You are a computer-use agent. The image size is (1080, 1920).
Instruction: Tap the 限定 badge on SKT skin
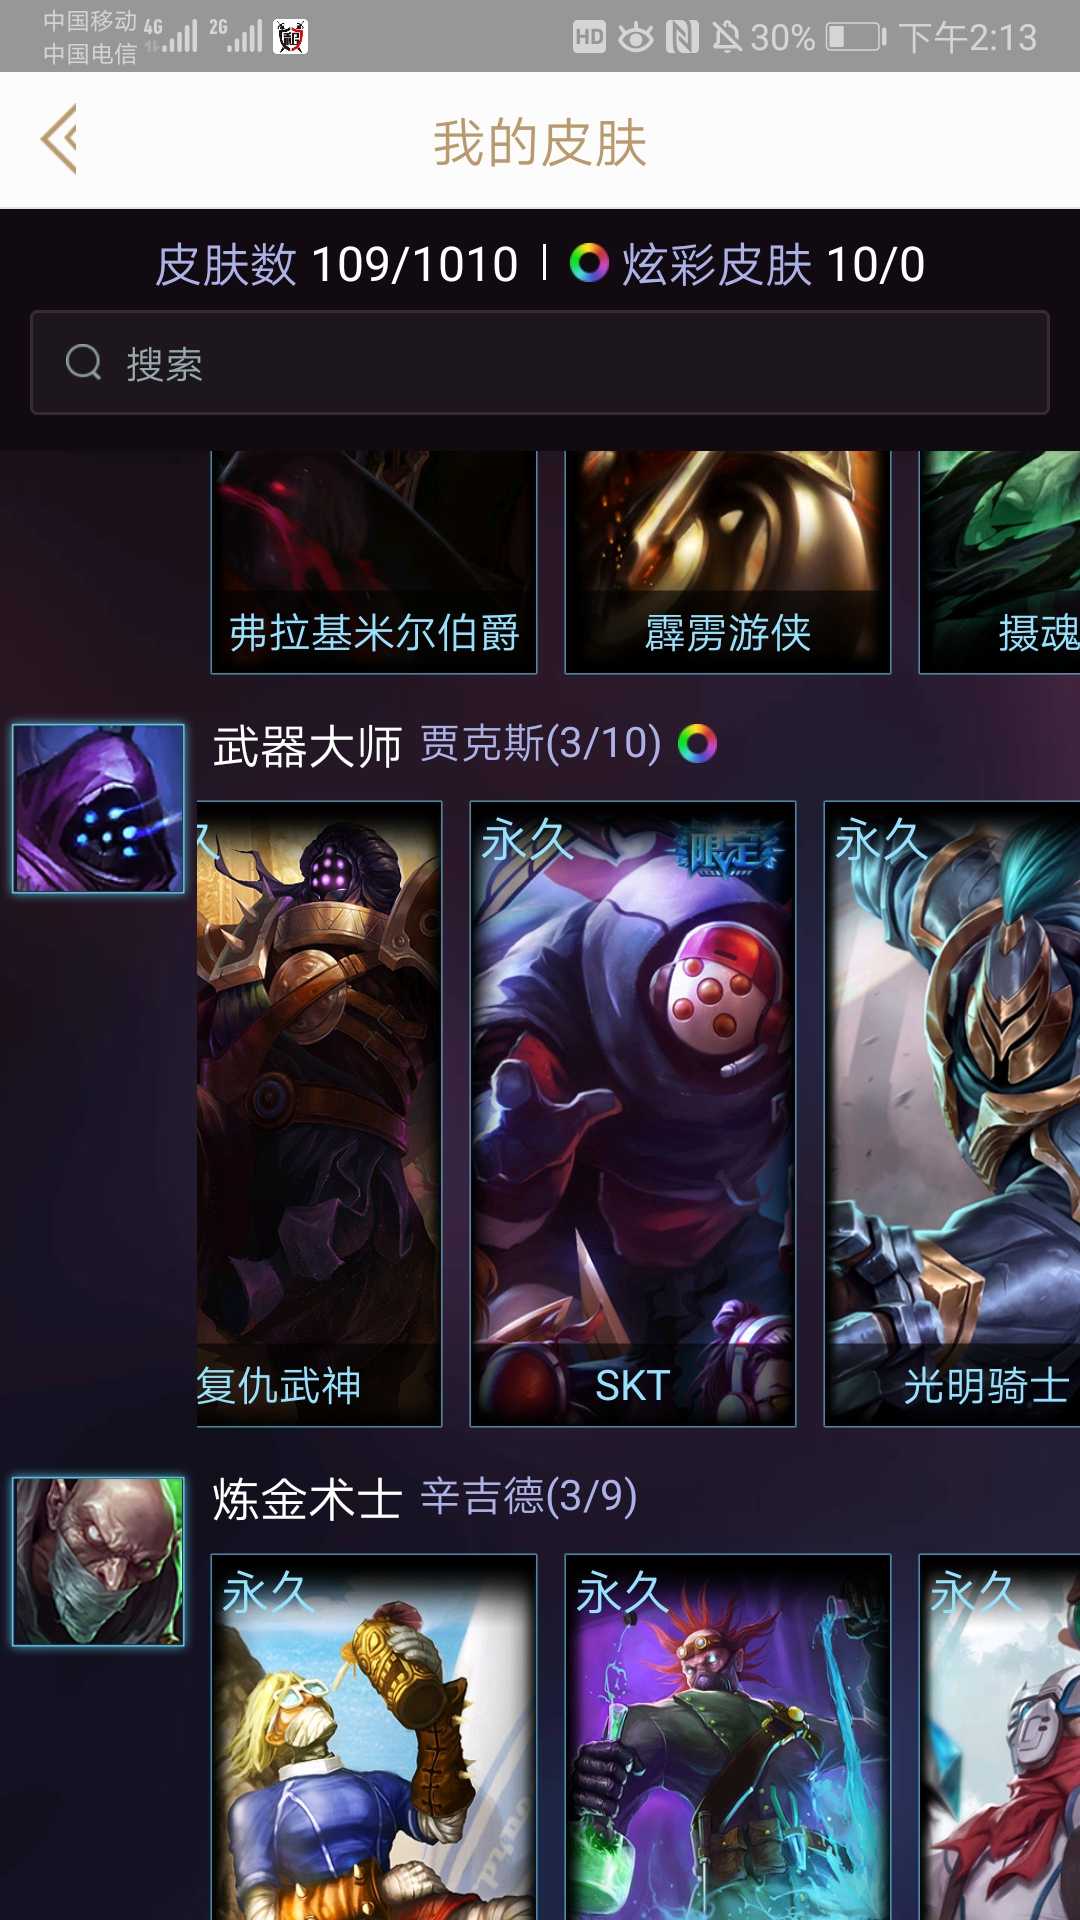point(727,851)
